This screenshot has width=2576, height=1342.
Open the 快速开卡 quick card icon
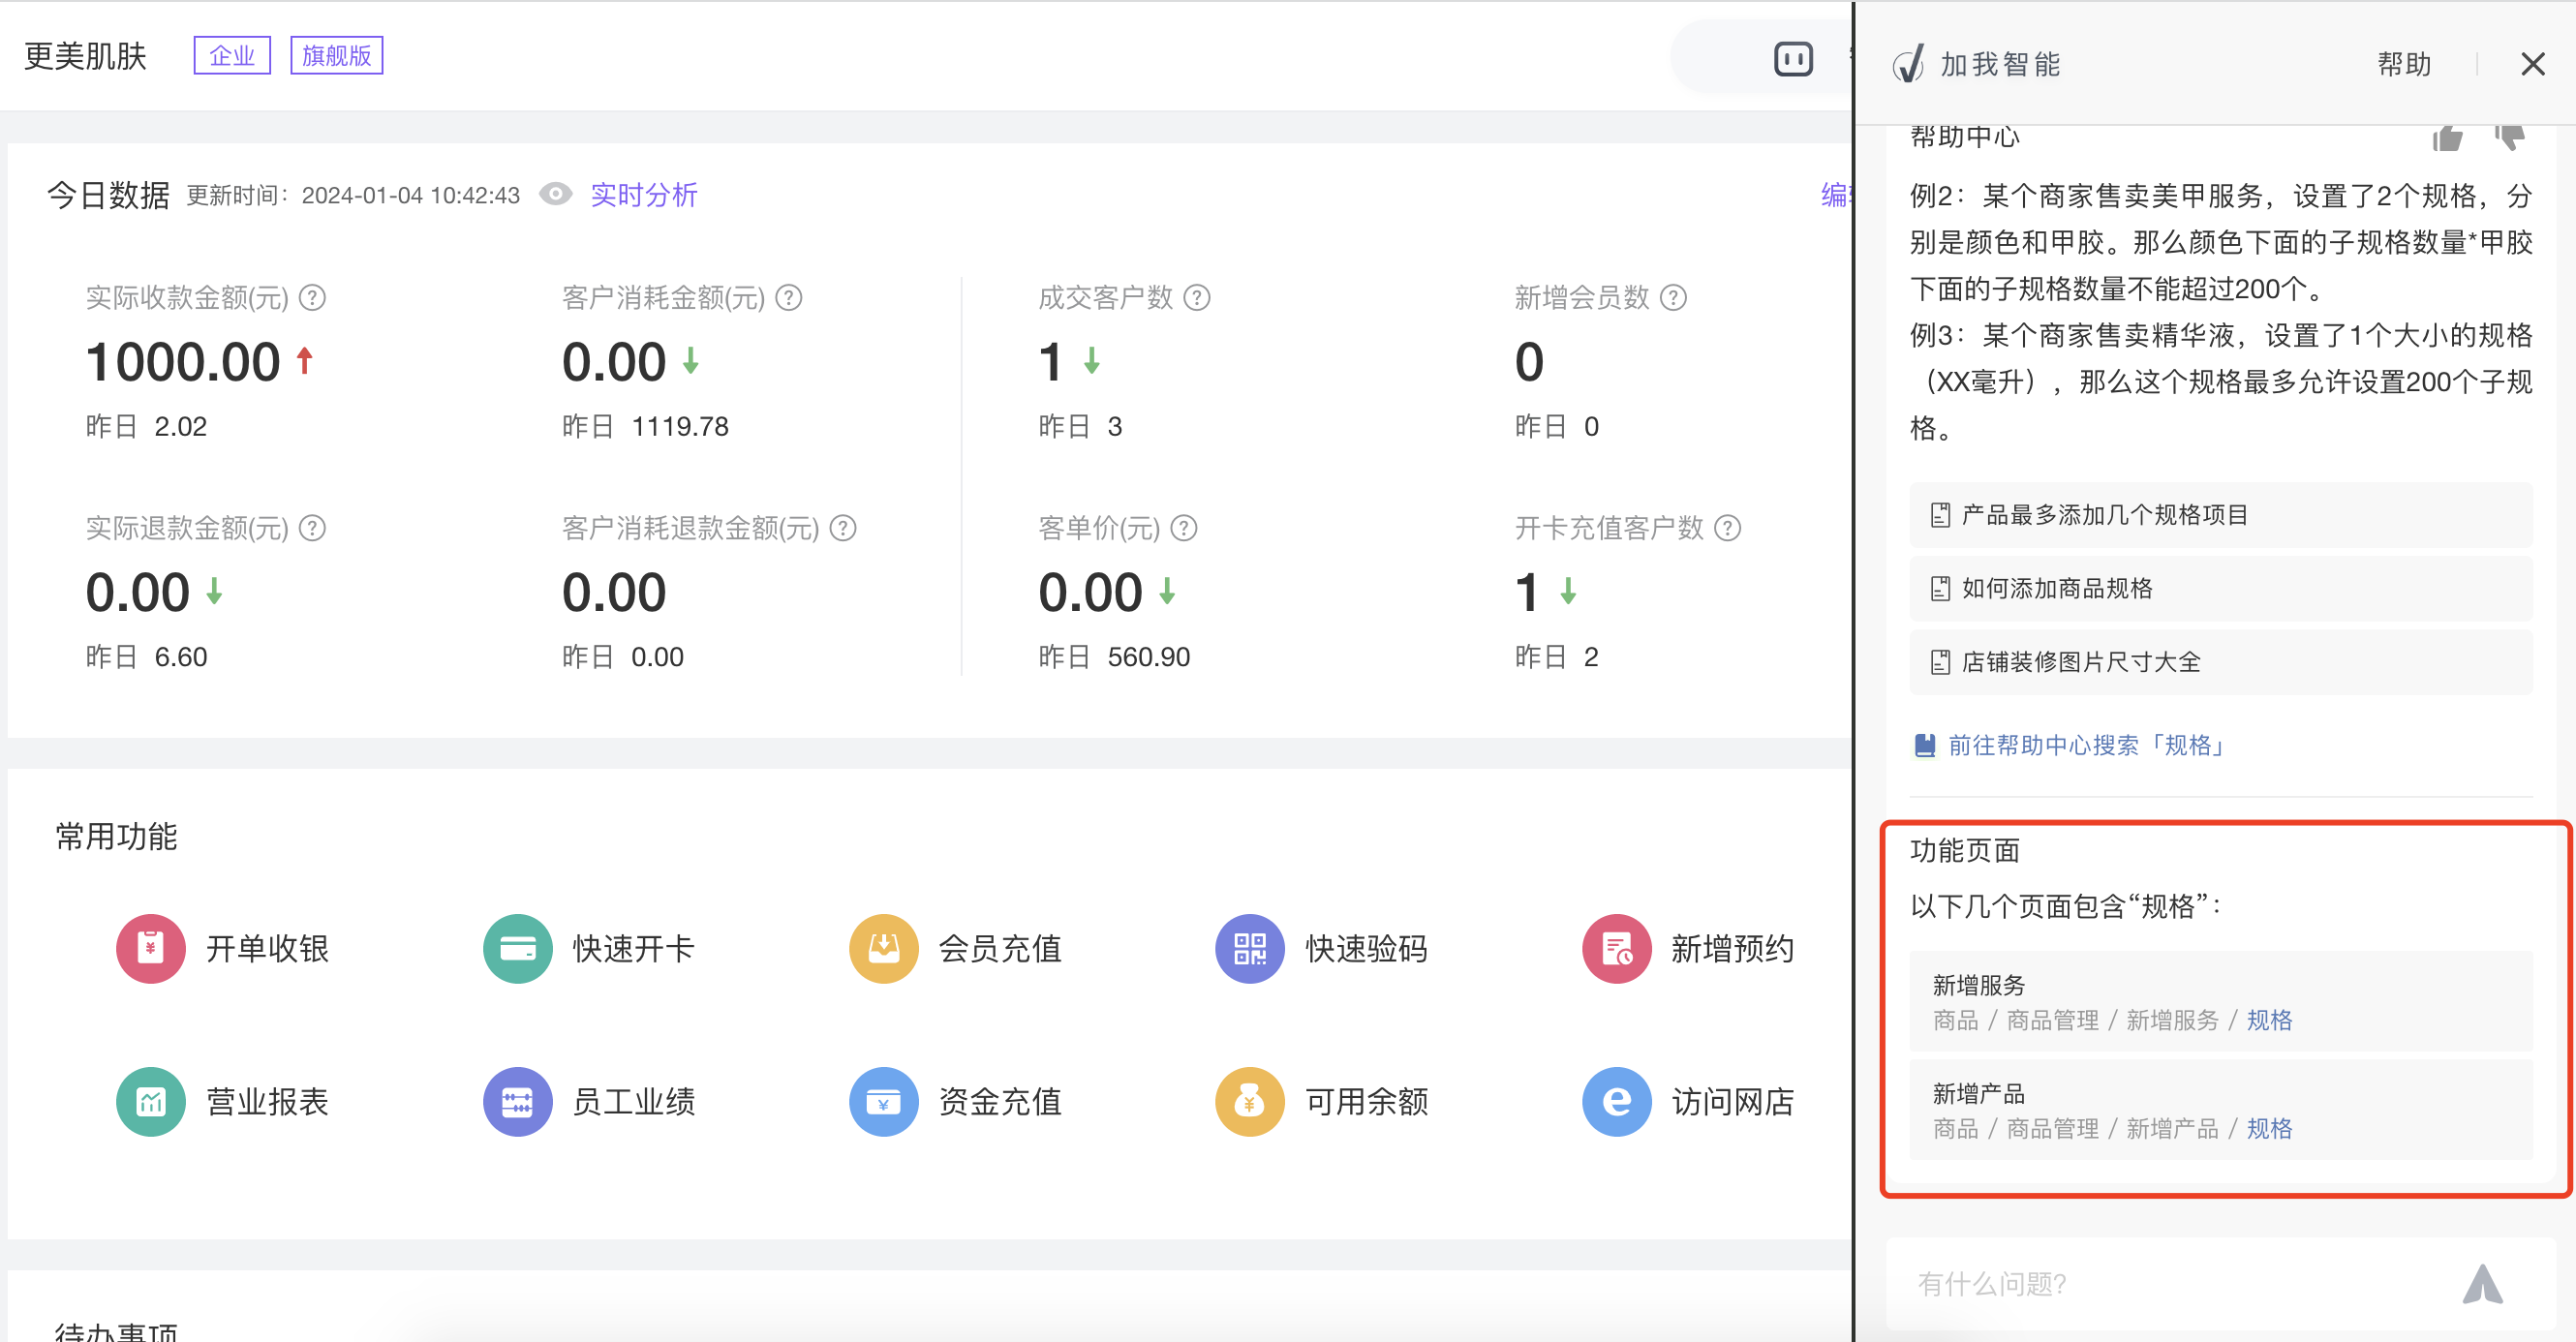coord(517,948)
